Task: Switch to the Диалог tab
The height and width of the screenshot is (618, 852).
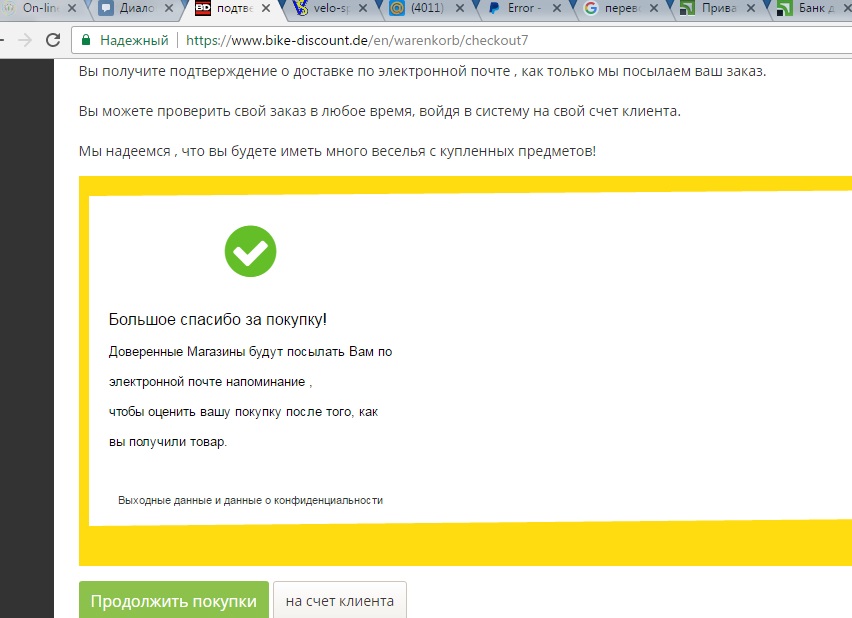Action: (x=135, y=9)
